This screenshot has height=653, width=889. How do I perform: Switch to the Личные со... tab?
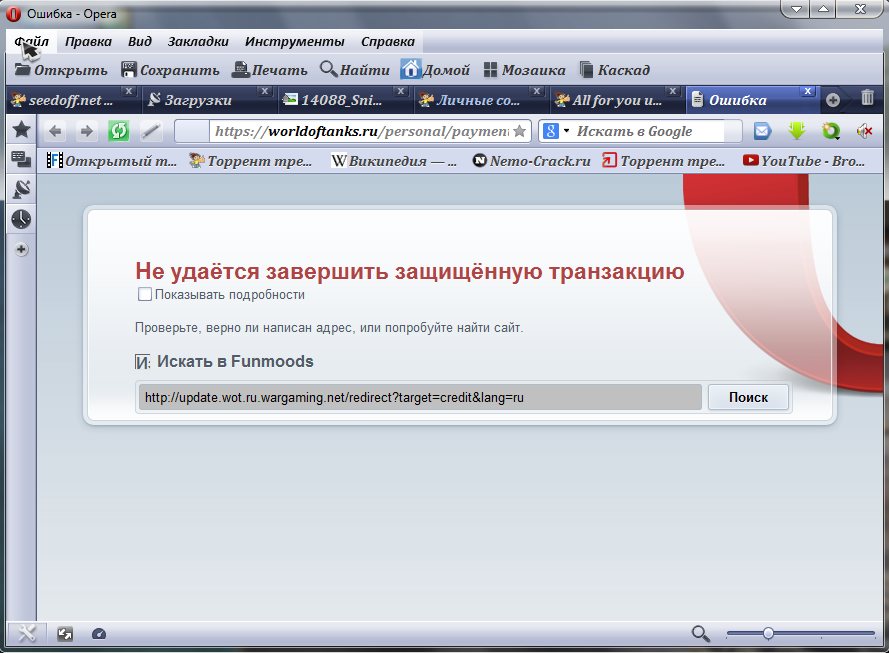[477, 100]
